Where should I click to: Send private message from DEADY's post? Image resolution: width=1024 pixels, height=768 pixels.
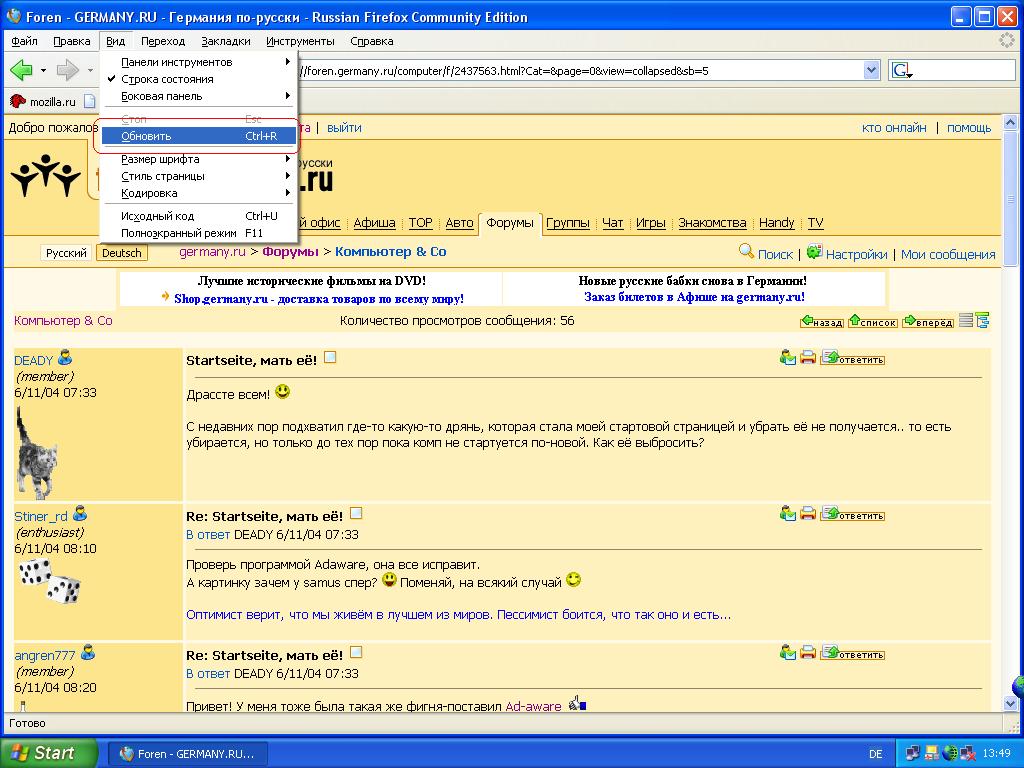click(788, 358)
